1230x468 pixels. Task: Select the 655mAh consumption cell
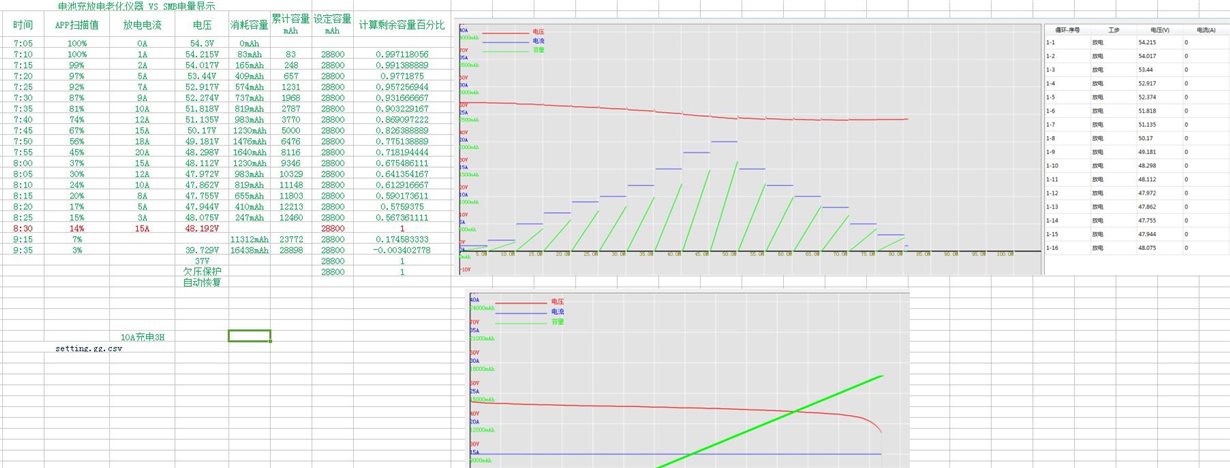[x=249, y=195]
